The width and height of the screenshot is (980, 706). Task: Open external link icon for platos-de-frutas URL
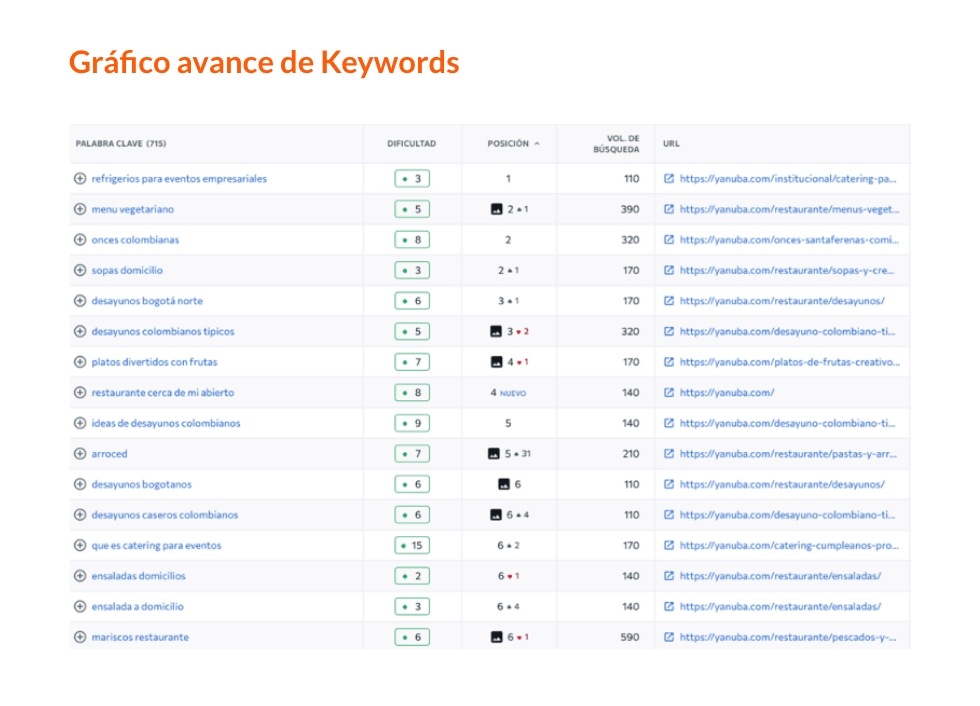pyautogui.click(x=669, y=362)
